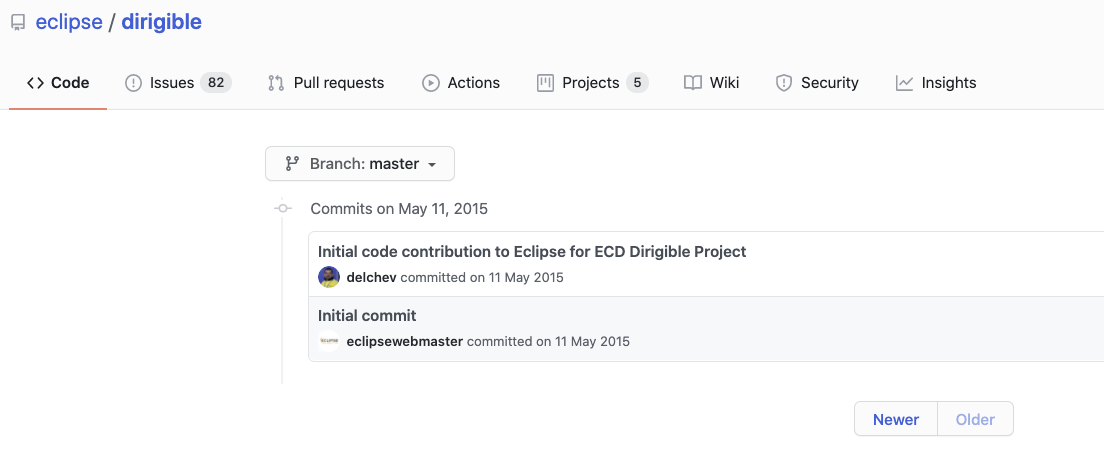
Task: Click the Security shield icon
Action: tap(784, 83)
